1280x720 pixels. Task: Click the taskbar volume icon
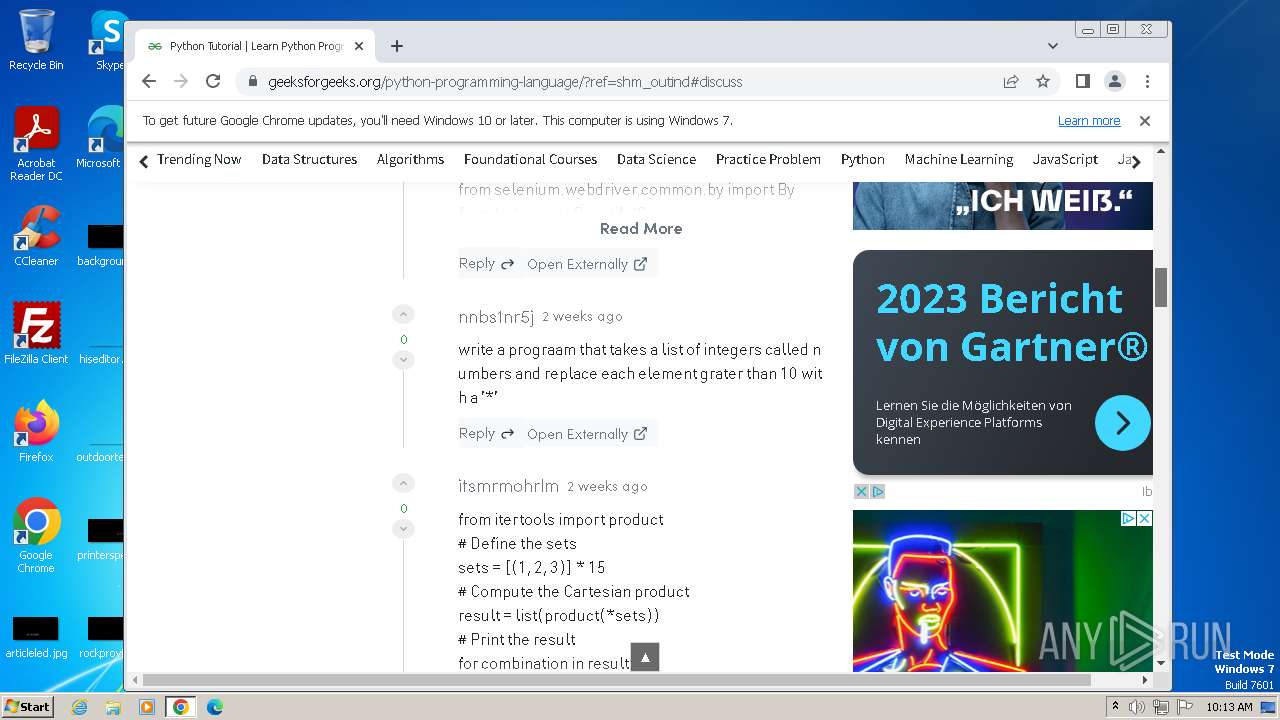1137,707
